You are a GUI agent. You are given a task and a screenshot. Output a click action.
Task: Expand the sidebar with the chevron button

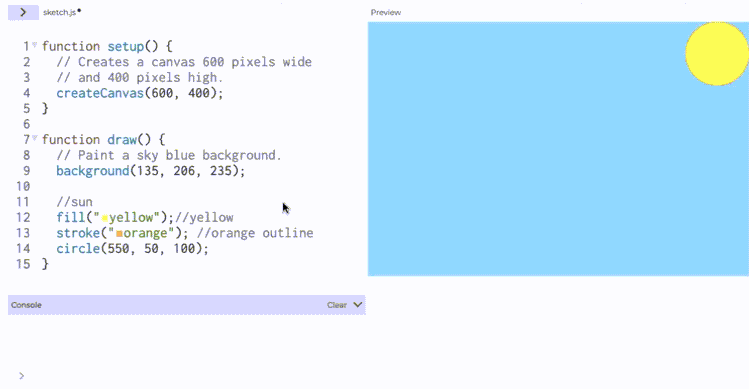coord(23,12)
